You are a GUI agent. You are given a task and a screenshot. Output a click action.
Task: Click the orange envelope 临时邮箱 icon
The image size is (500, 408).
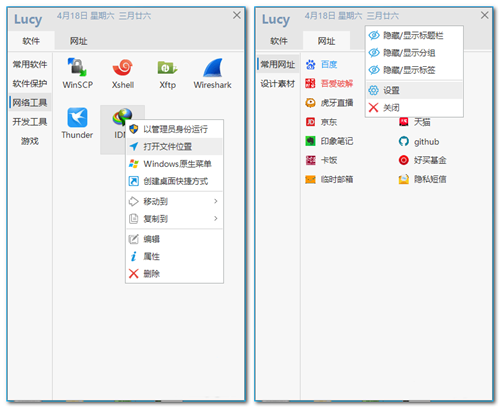pos(310,180)
